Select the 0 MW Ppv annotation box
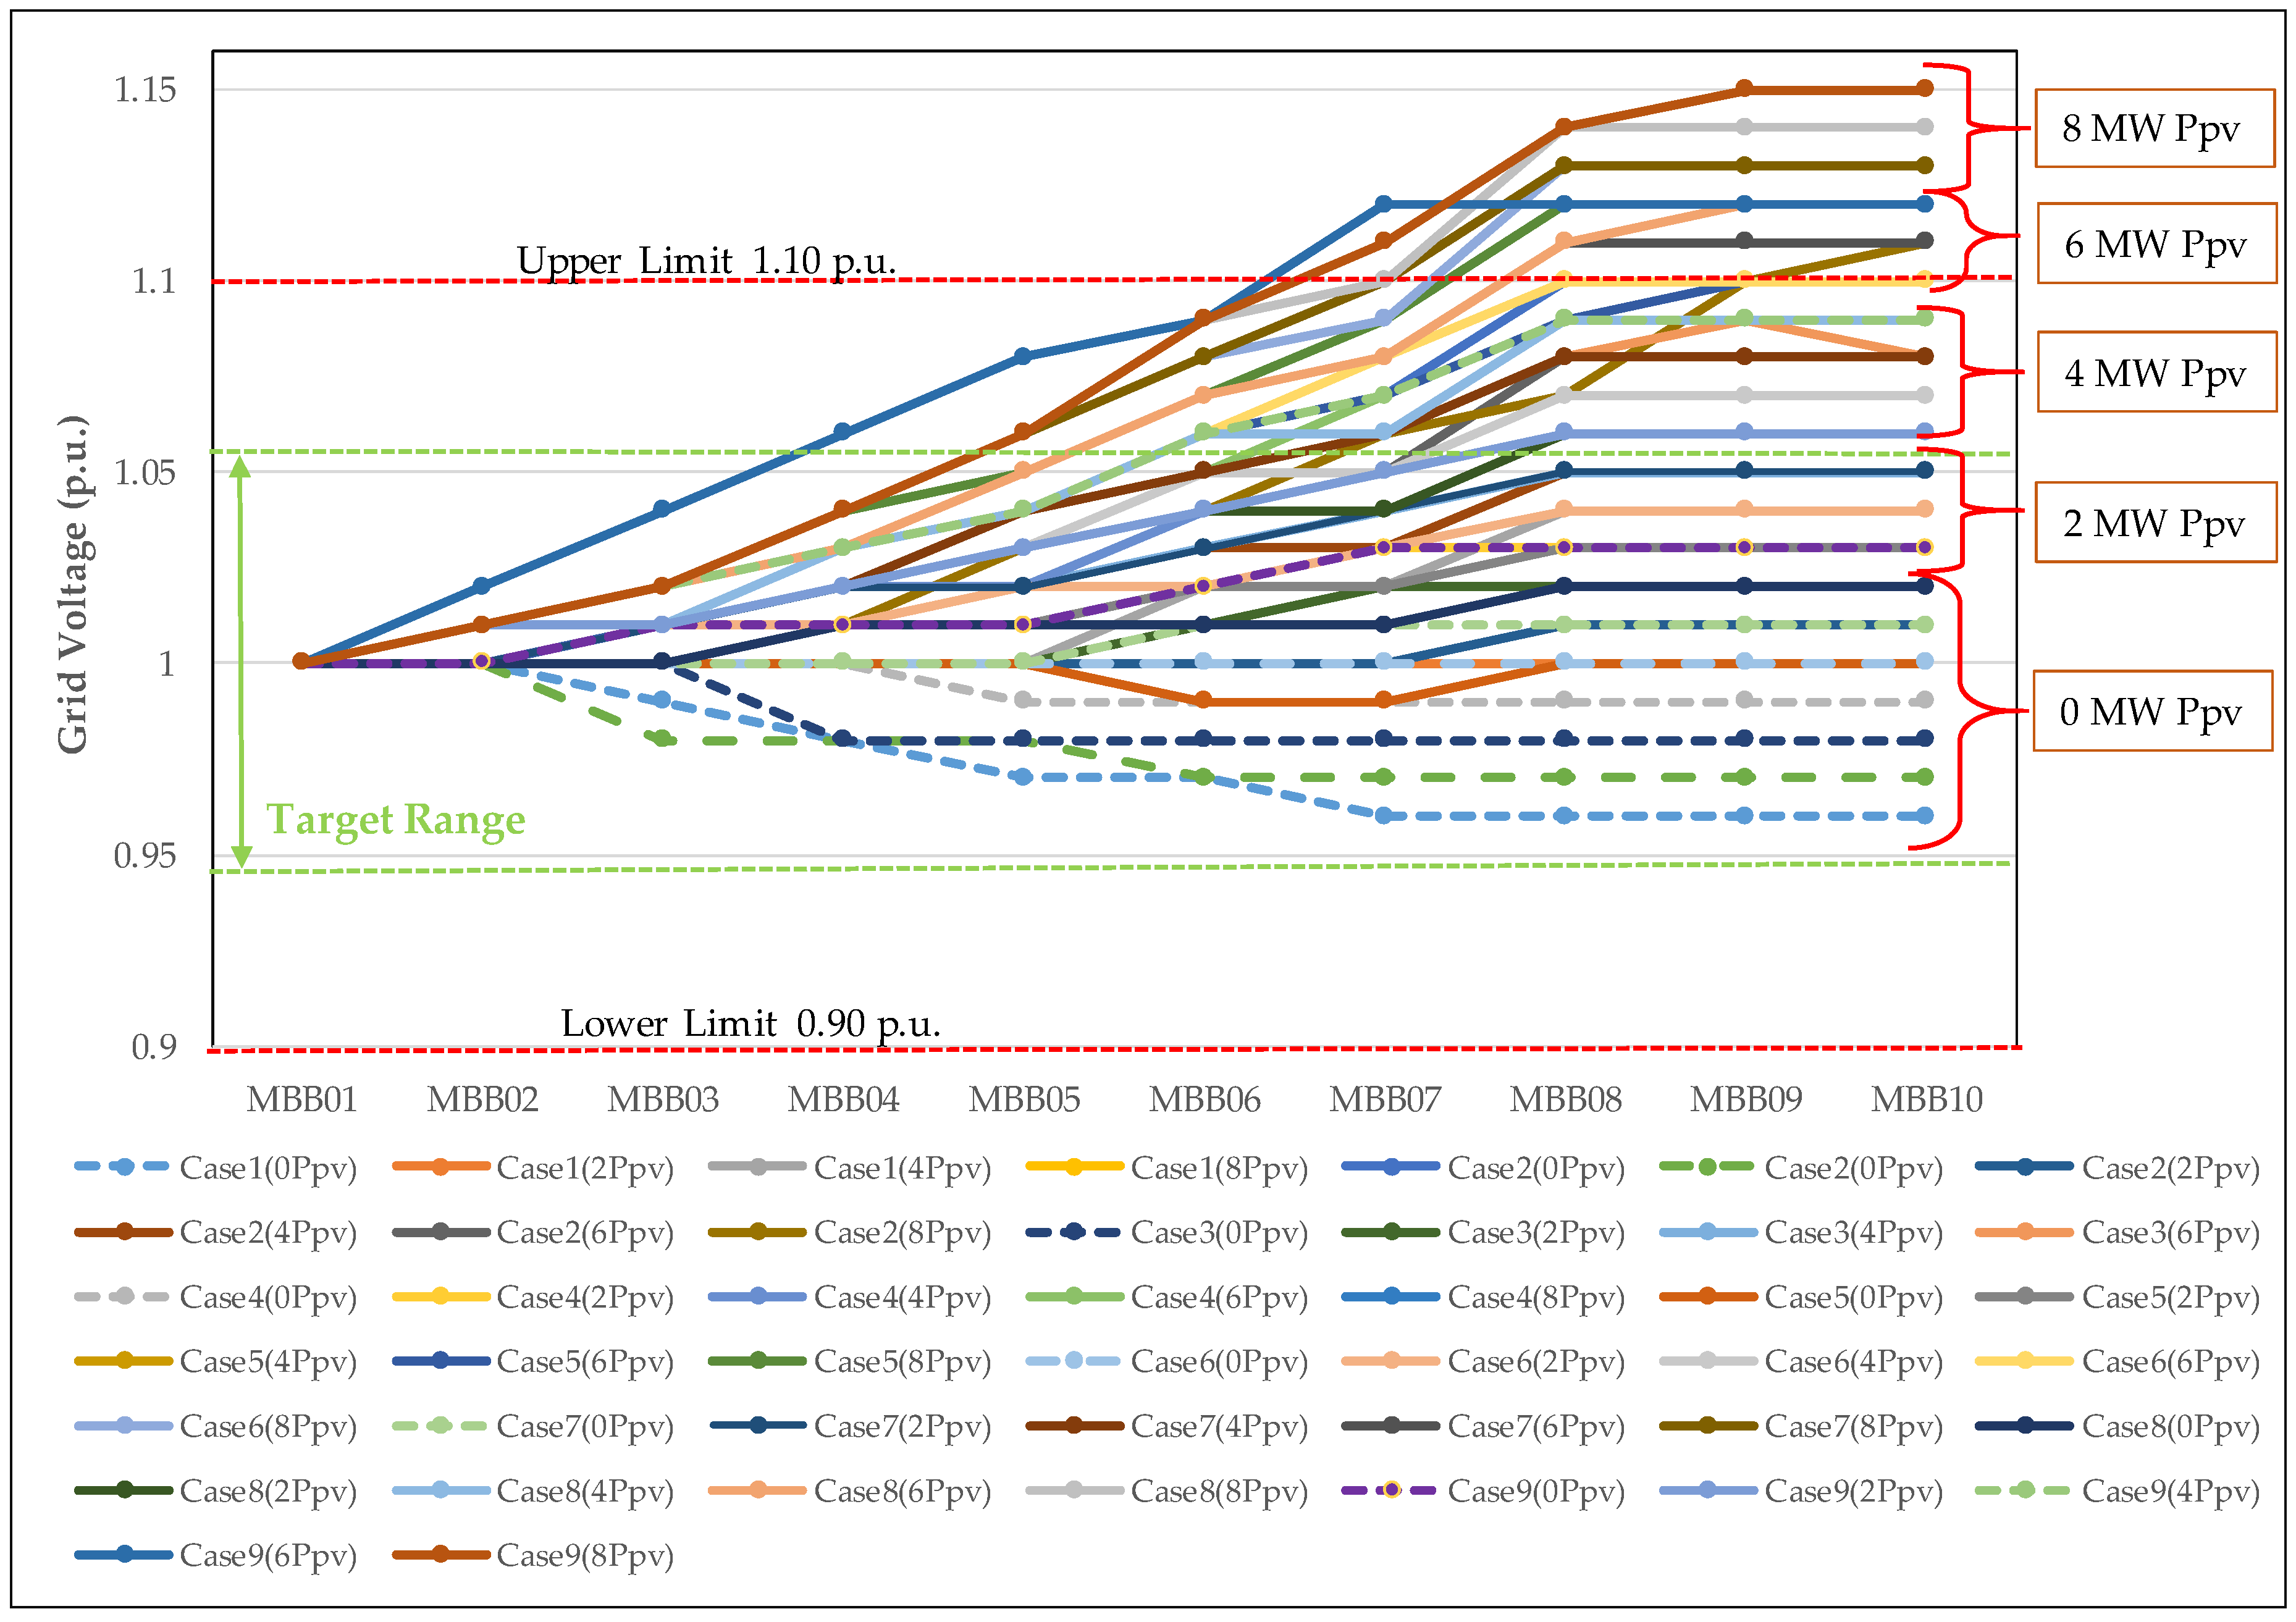2296x1622 pixels. click(x=2152, y=712)
